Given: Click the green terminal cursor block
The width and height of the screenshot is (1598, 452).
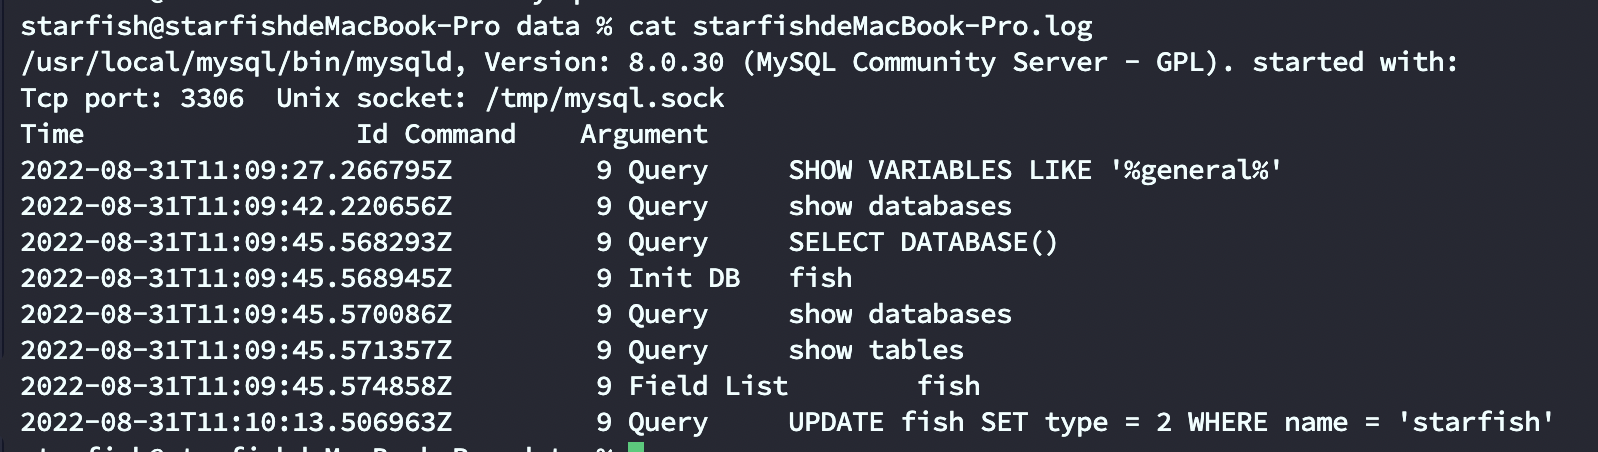Looking at the screenshot, I should [635, 446].
